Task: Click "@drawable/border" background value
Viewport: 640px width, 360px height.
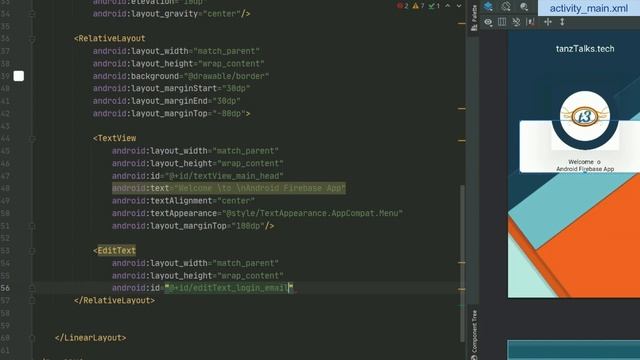Action: point(227,76)
